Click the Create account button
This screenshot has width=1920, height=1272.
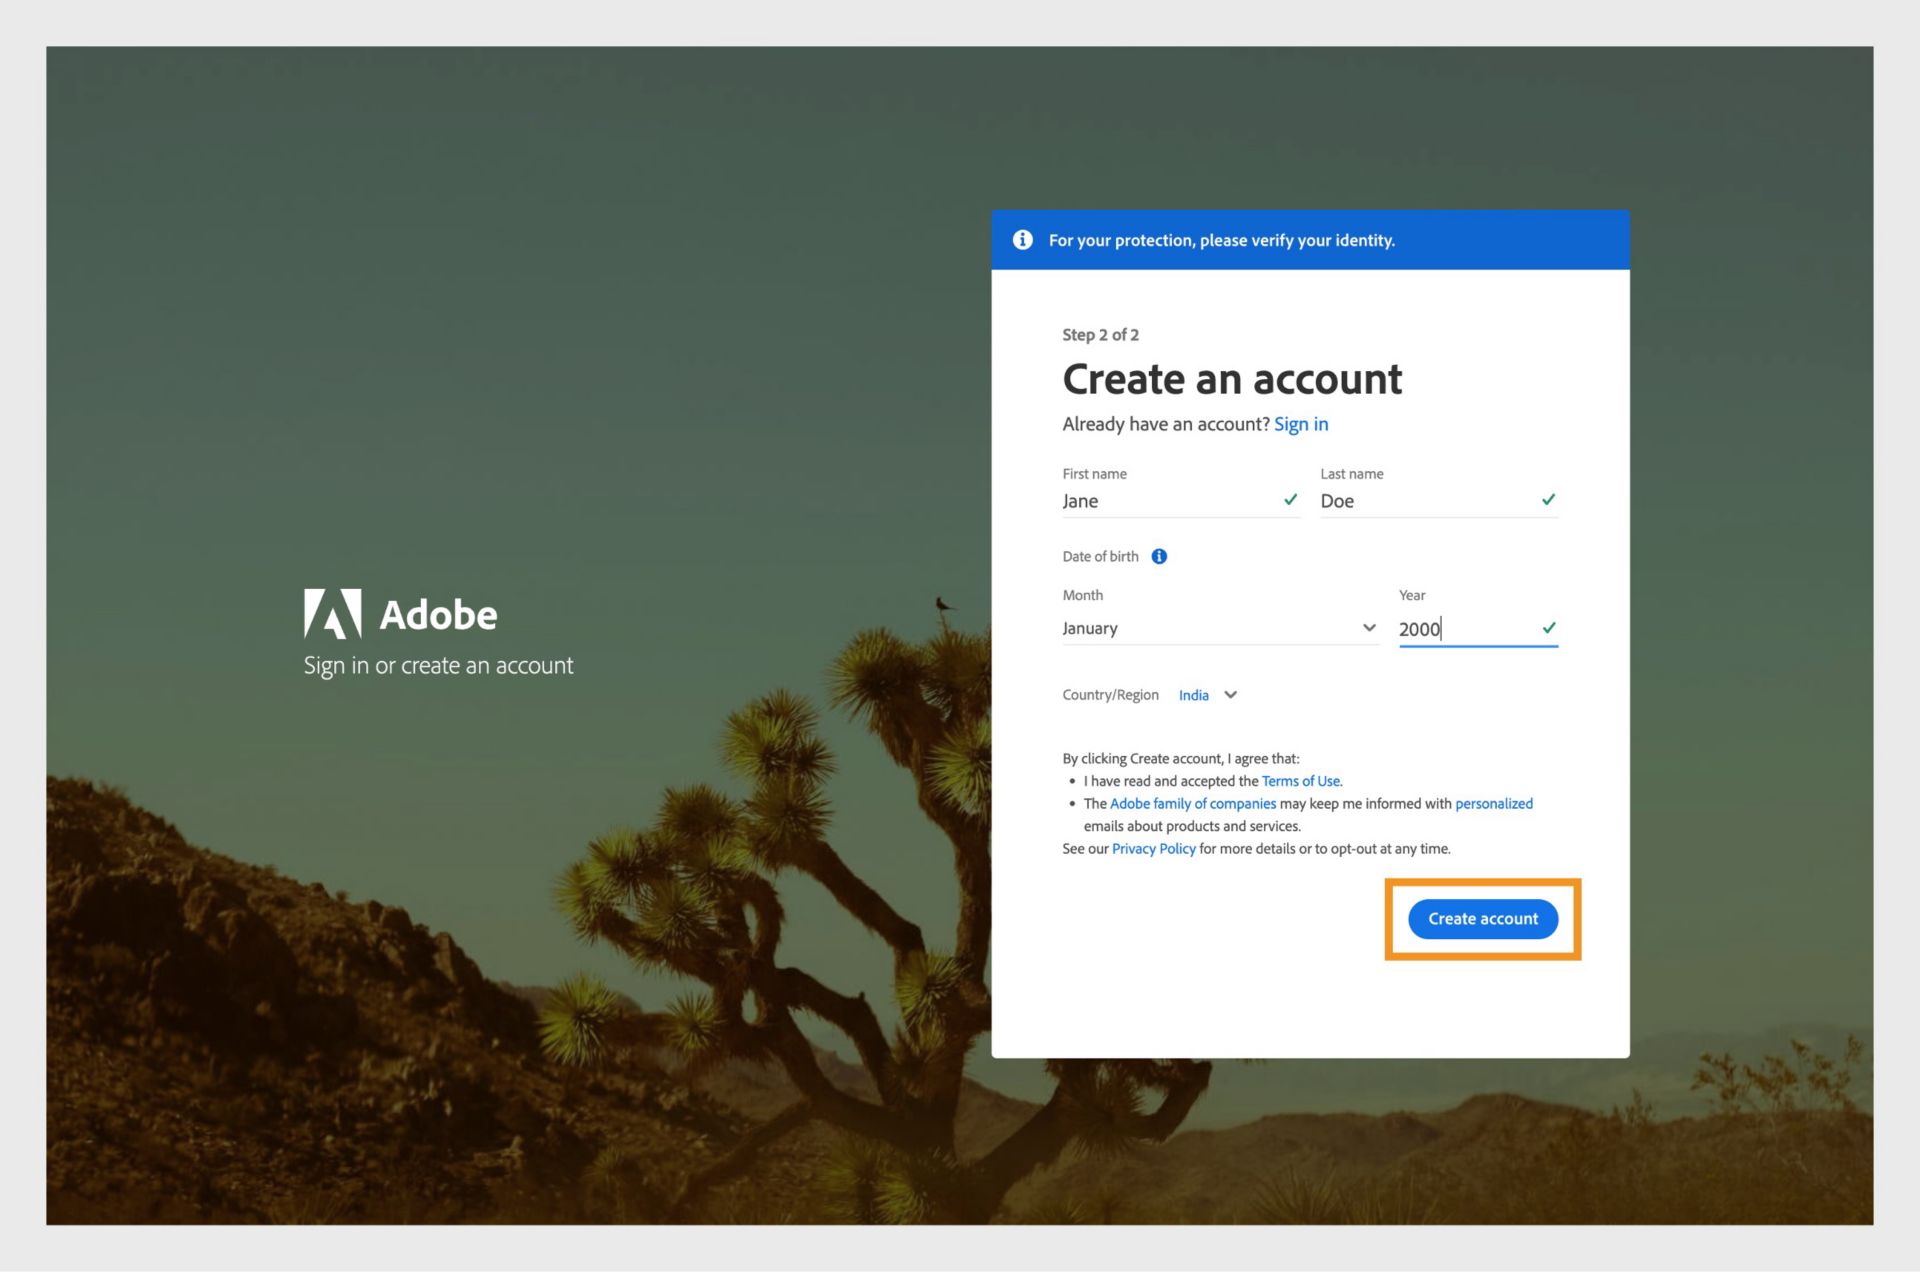click(1482, 917)
